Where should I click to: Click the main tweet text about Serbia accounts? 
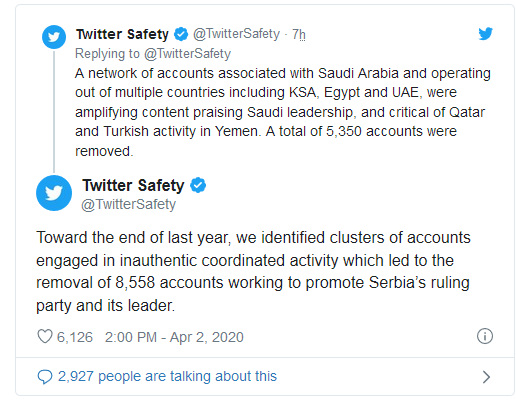(253, 271)
